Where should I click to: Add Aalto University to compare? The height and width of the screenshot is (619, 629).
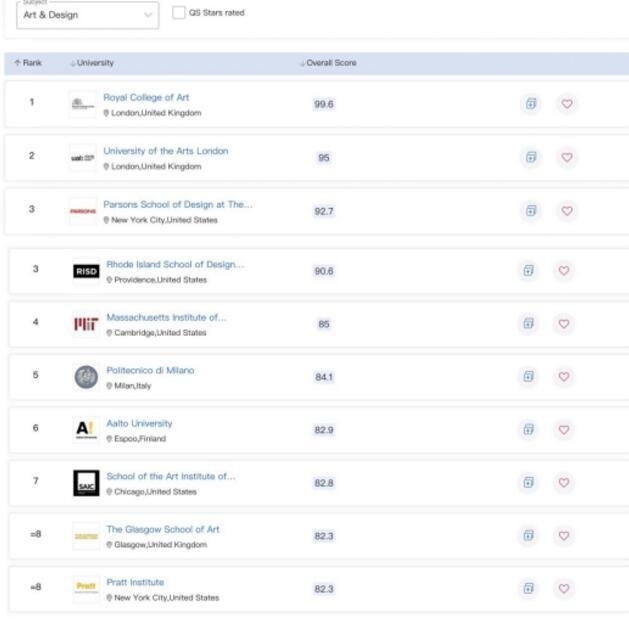(529, 429)
